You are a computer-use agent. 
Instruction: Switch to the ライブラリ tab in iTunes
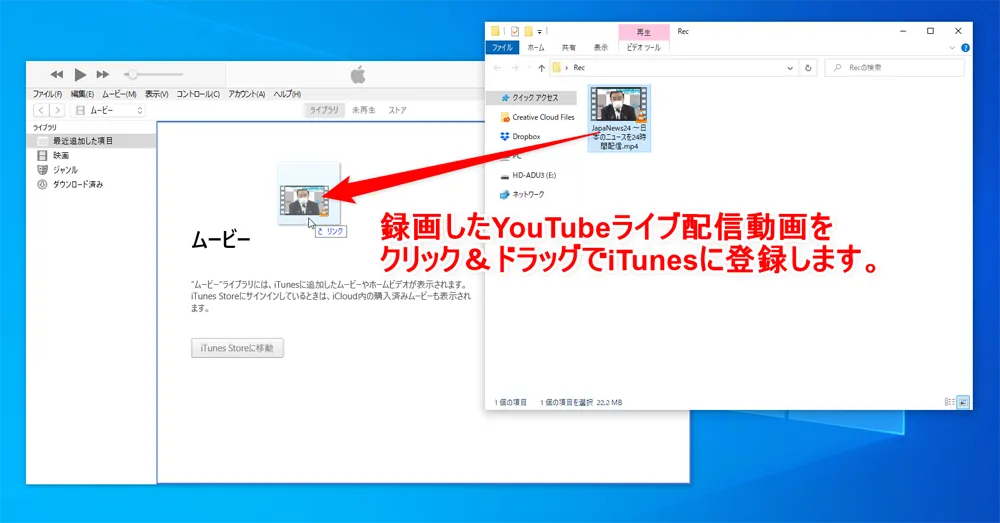[324, 110]
